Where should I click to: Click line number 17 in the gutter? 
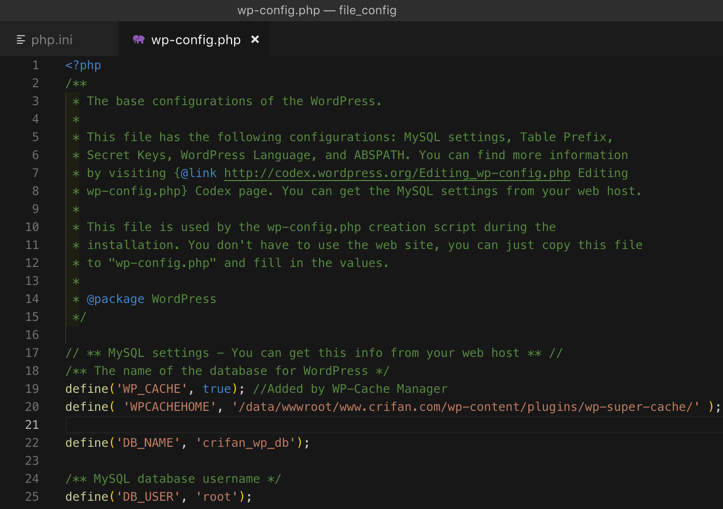pyautogui.click(x=32, y=353)
